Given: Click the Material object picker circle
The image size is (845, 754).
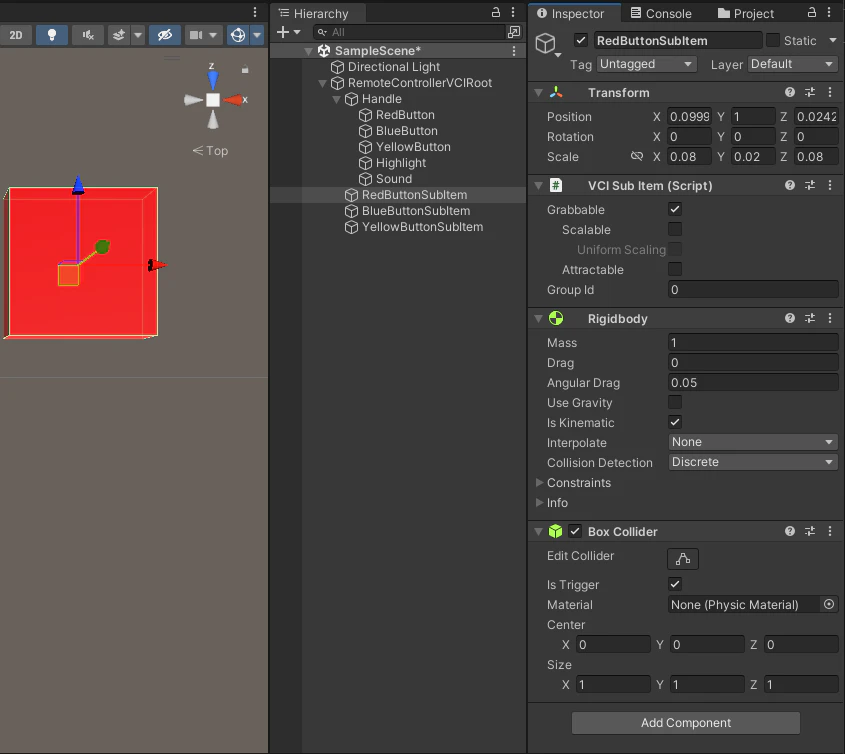Looking at the screenshot, I should [x=829, y=605].
